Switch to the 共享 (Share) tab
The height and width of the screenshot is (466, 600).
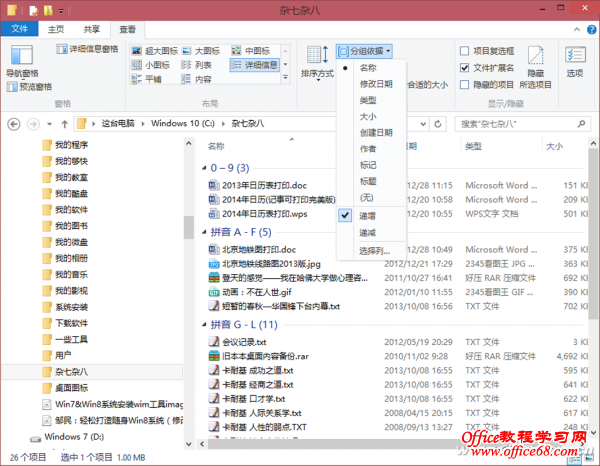(x=92, y=29)
